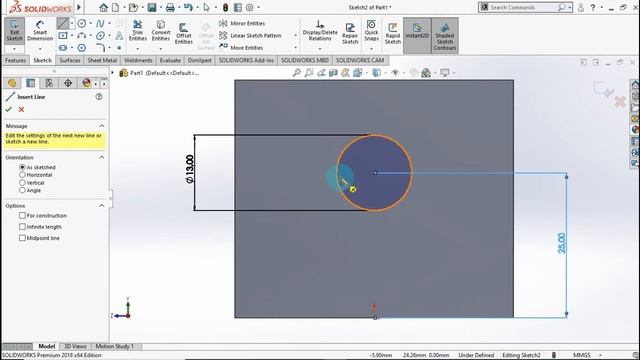Open the Motion Study 1 tab
This screenshot has height=360, width=640.
[x=115, y=346]
